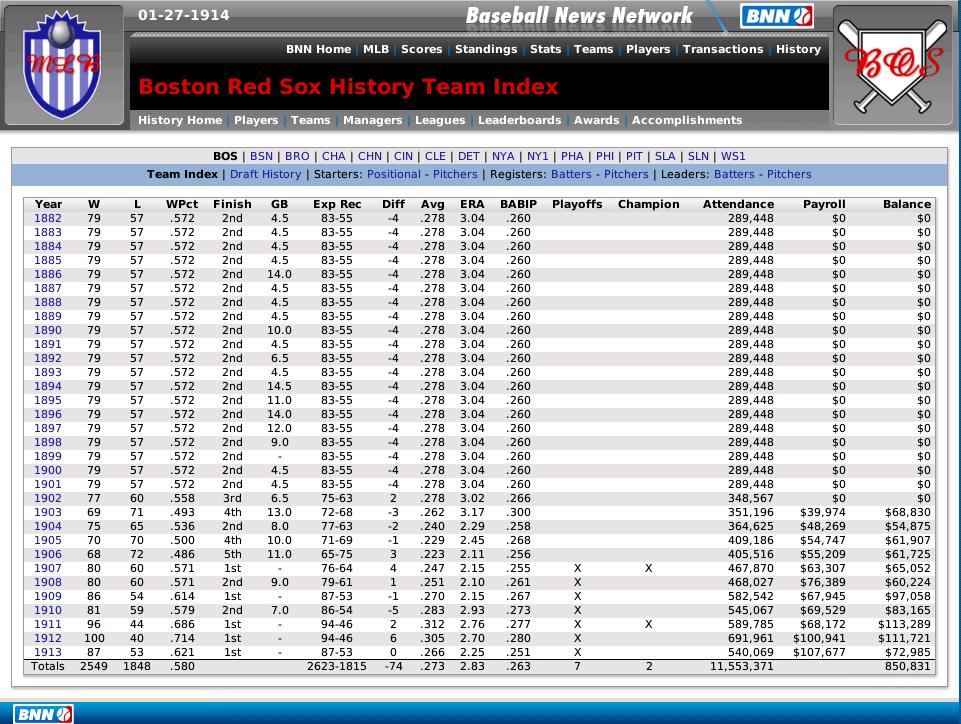This screenshot has height=724, width=961.
Task: Open Leaders Batters link
Action: (734, 174)
